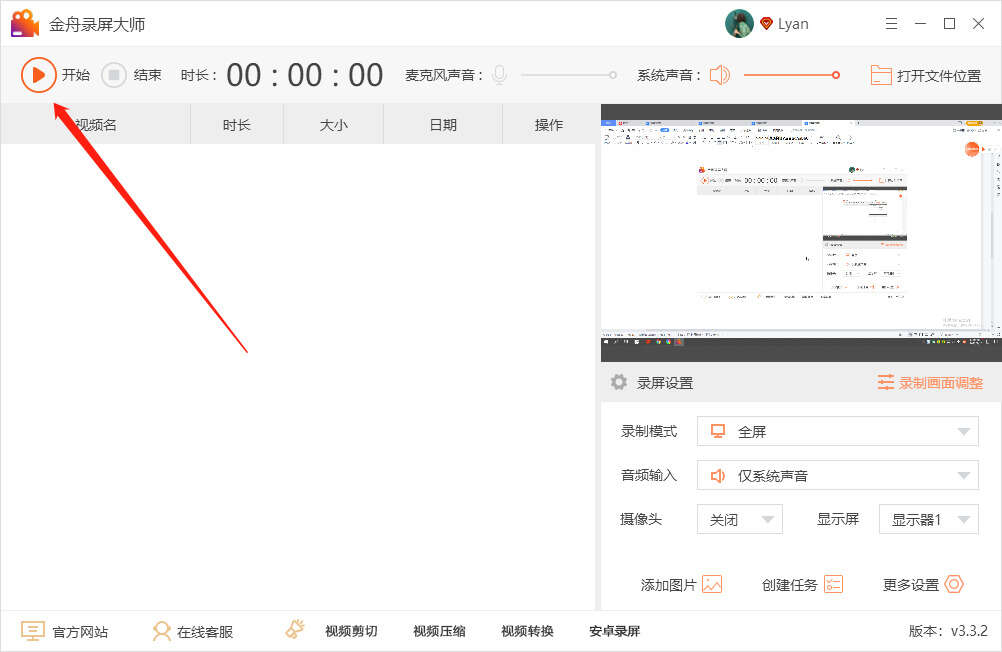Click the 金舟录屏大师 app logo
The image size is (1002, 652).
click(x=26, y=24)
